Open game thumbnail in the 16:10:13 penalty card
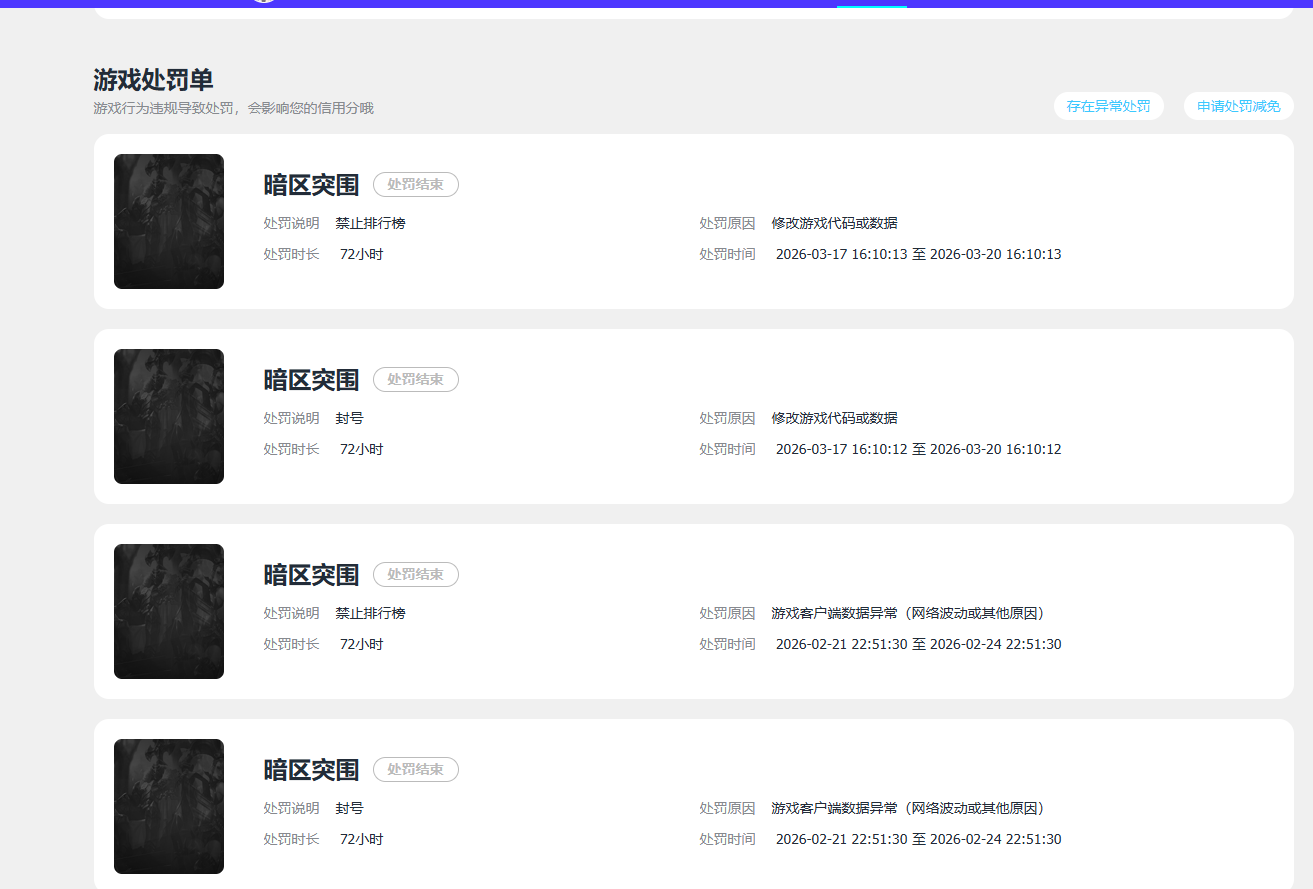 pyautogui.click(x=169, y=221)
